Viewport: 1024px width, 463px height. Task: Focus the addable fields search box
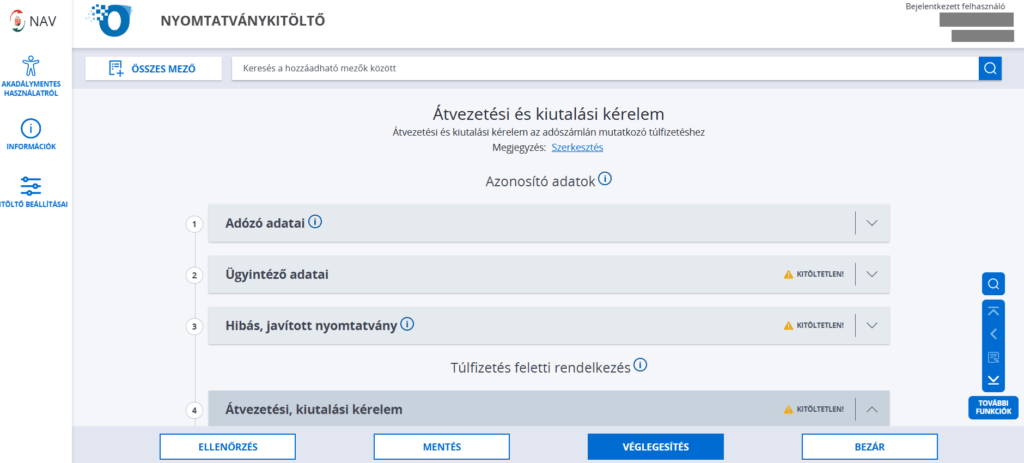point(605,68)
